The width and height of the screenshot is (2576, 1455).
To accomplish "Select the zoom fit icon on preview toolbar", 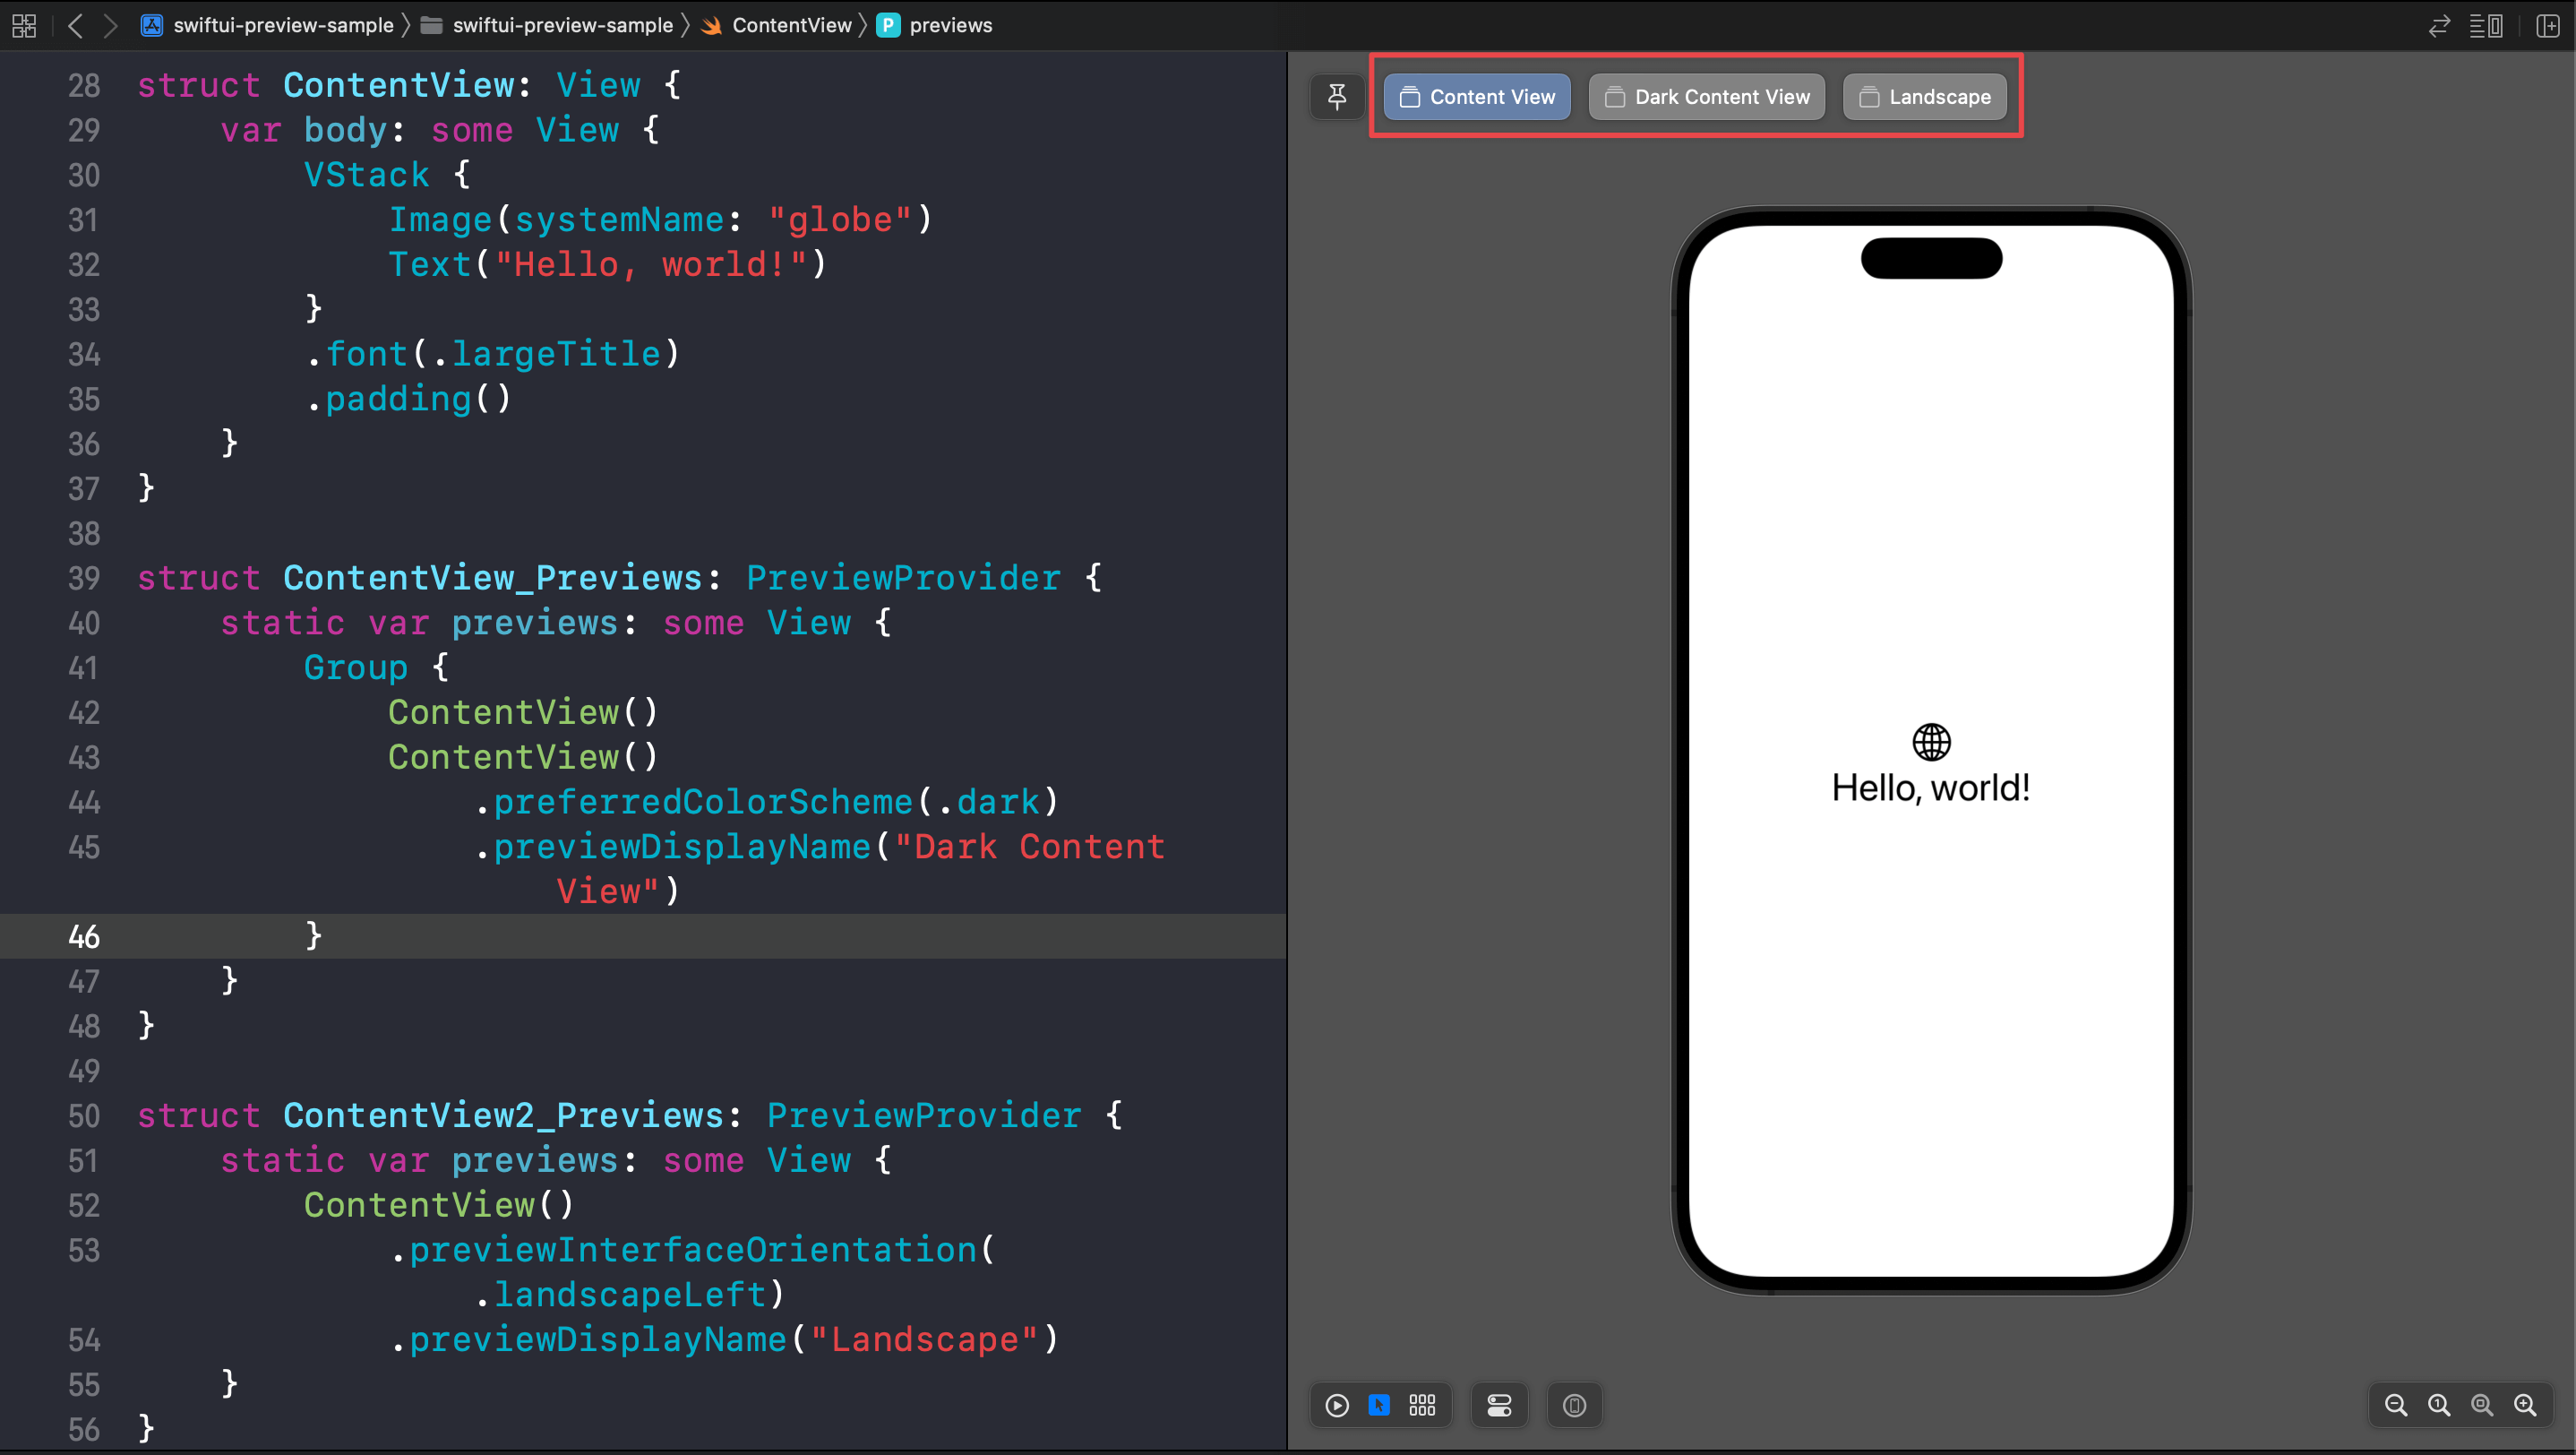I will click(2484, 1404).
